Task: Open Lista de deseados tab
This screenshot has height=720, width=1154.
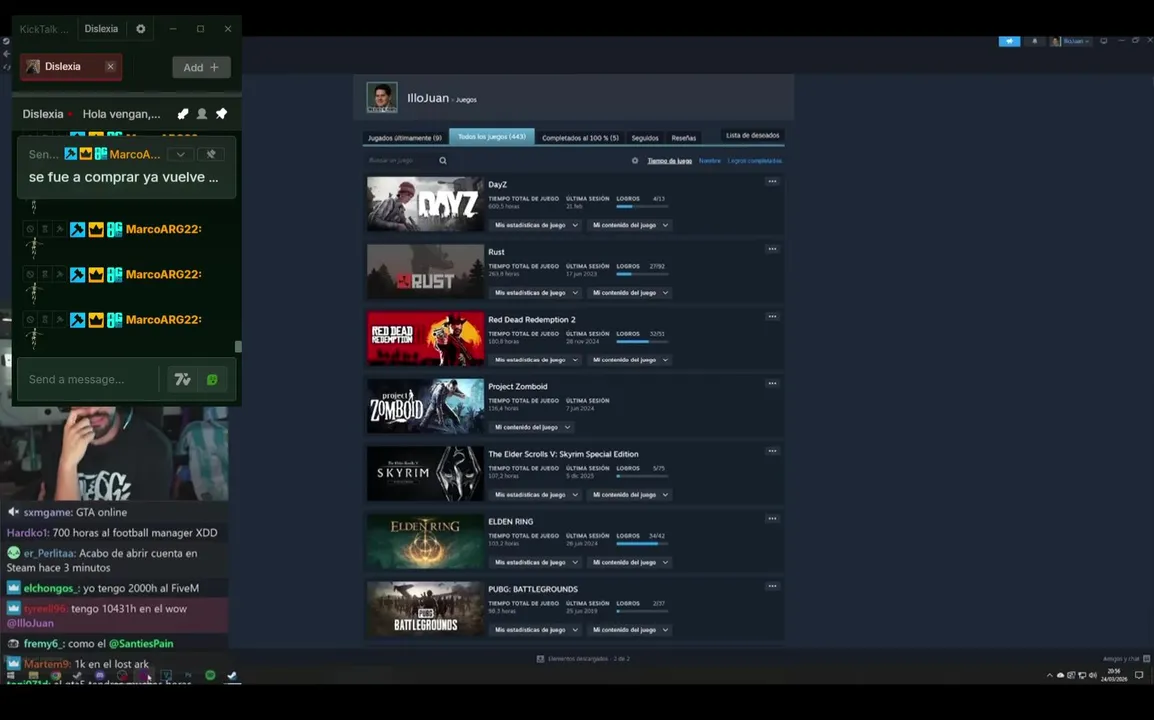Action: point(752,135)
